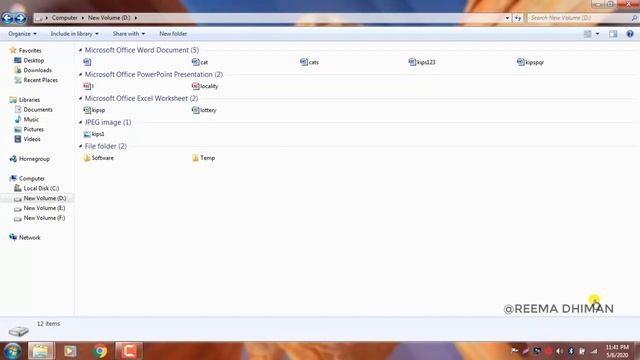
Task: Open Network in the navigation pane
Action: [x=24, y=238]
